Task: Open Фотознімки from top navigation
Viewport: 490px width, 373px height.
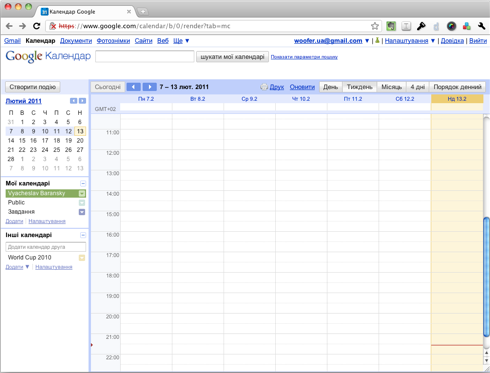Action: pyautogui.click(x=113, y=41)
